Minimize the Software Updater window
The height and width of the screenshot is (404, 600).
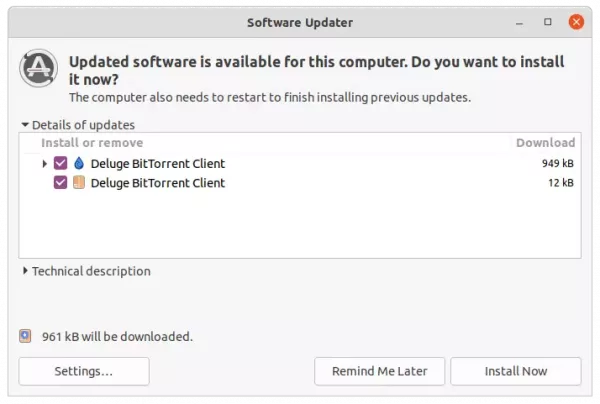(x=519, y=23)
